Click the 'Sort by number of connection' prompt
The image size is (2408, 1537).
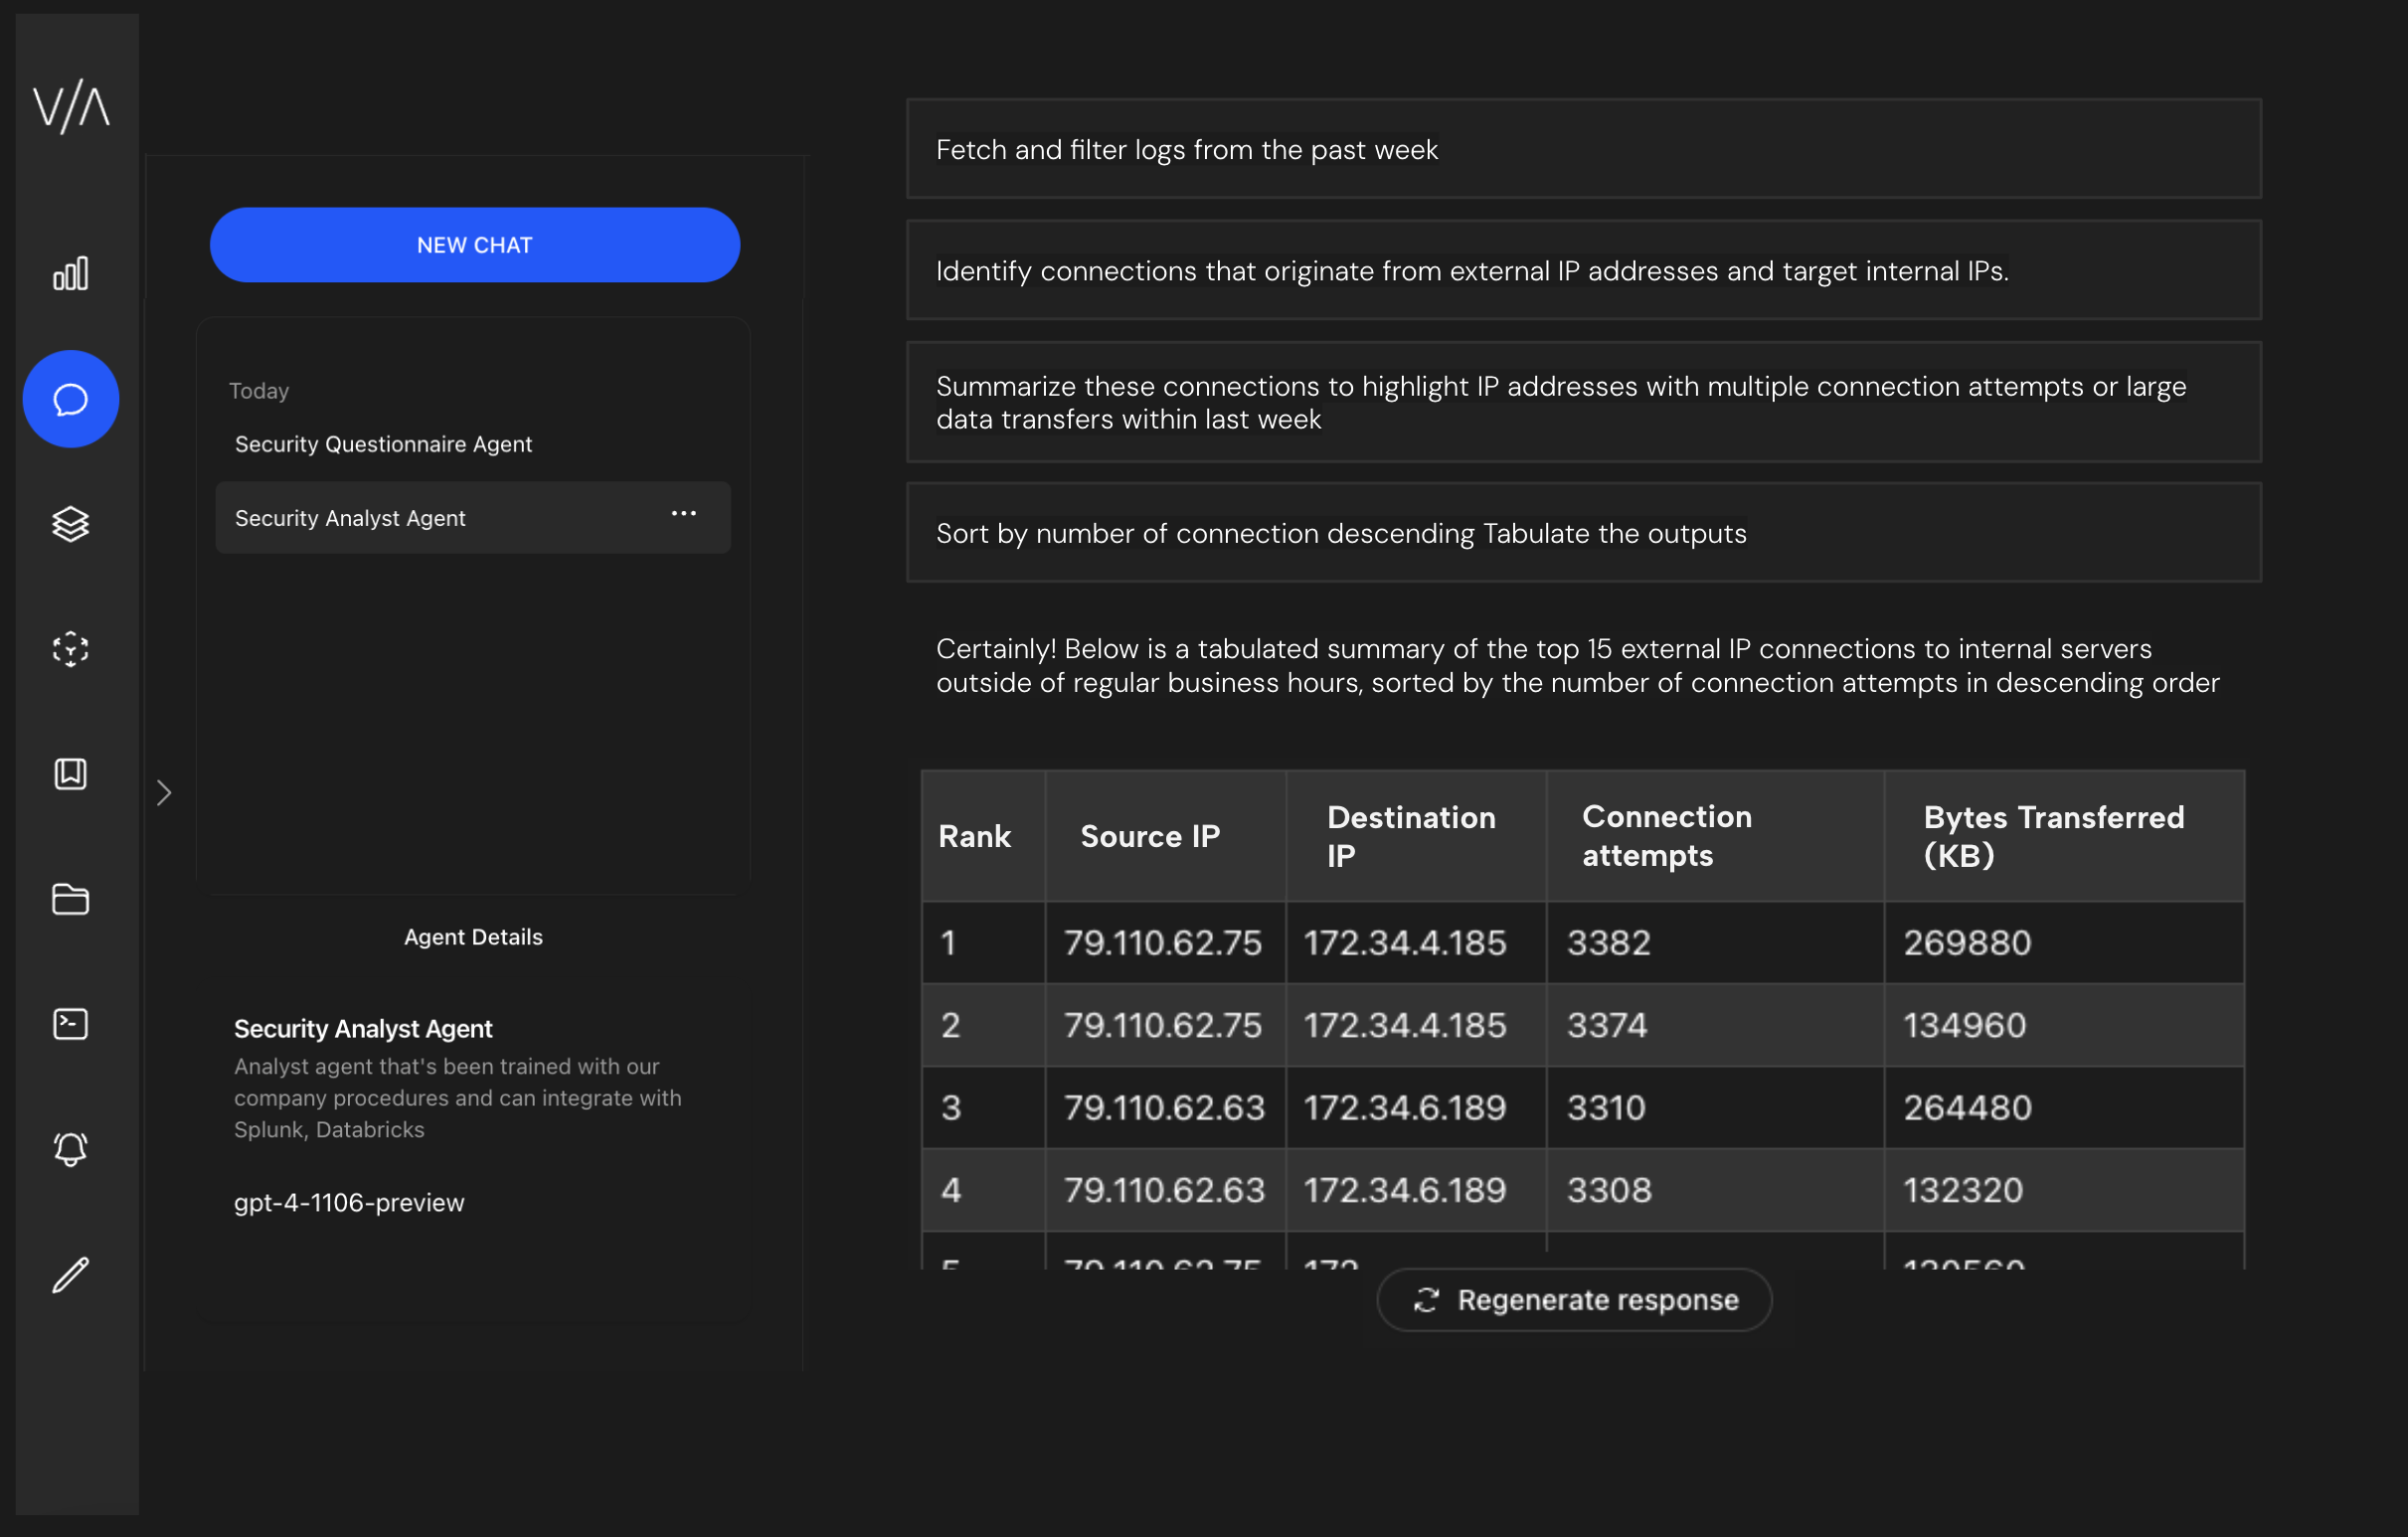pyautogui.click(x=1583, y=533)
